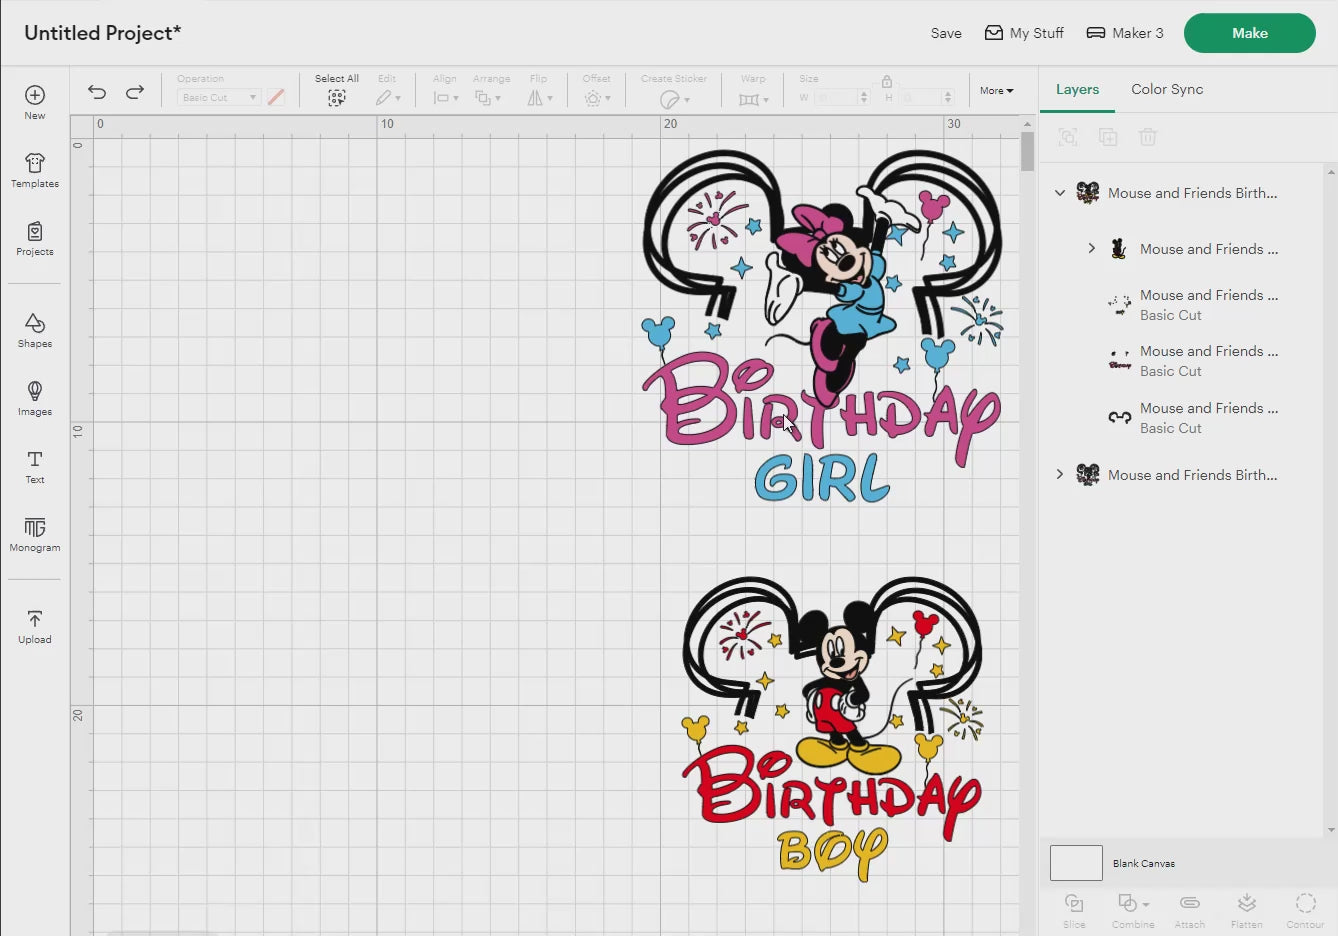
Task: Switch to the Layers tab
Action: [x=1077, y=89]
